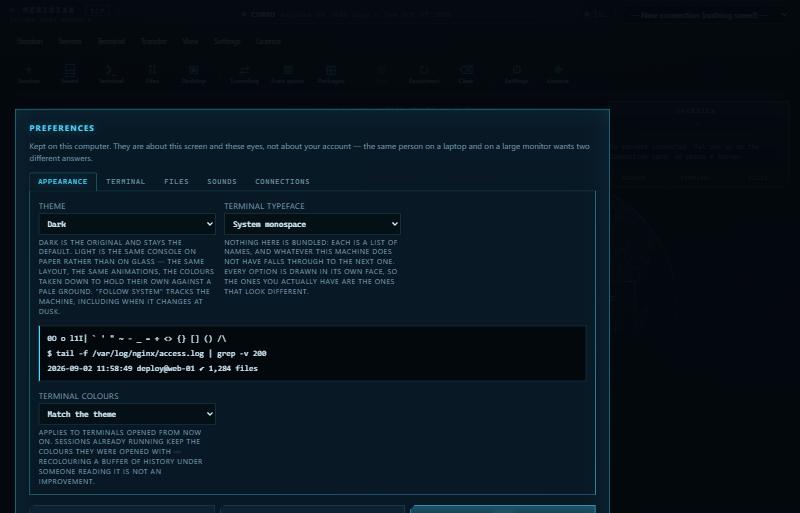Click the Reconnect toolbar icon behind the dialog
Screen dimensions: 800x513
point(424,74)
